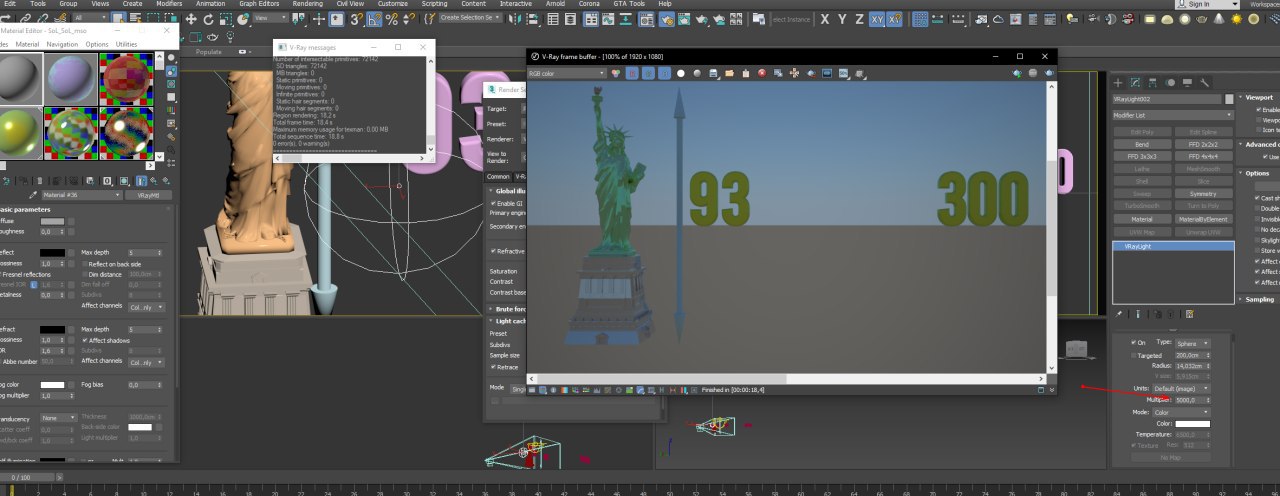This screenshot has height=496, width=1280.
Task: Open Material Editor Navigation menu
Action: [62, 44]
